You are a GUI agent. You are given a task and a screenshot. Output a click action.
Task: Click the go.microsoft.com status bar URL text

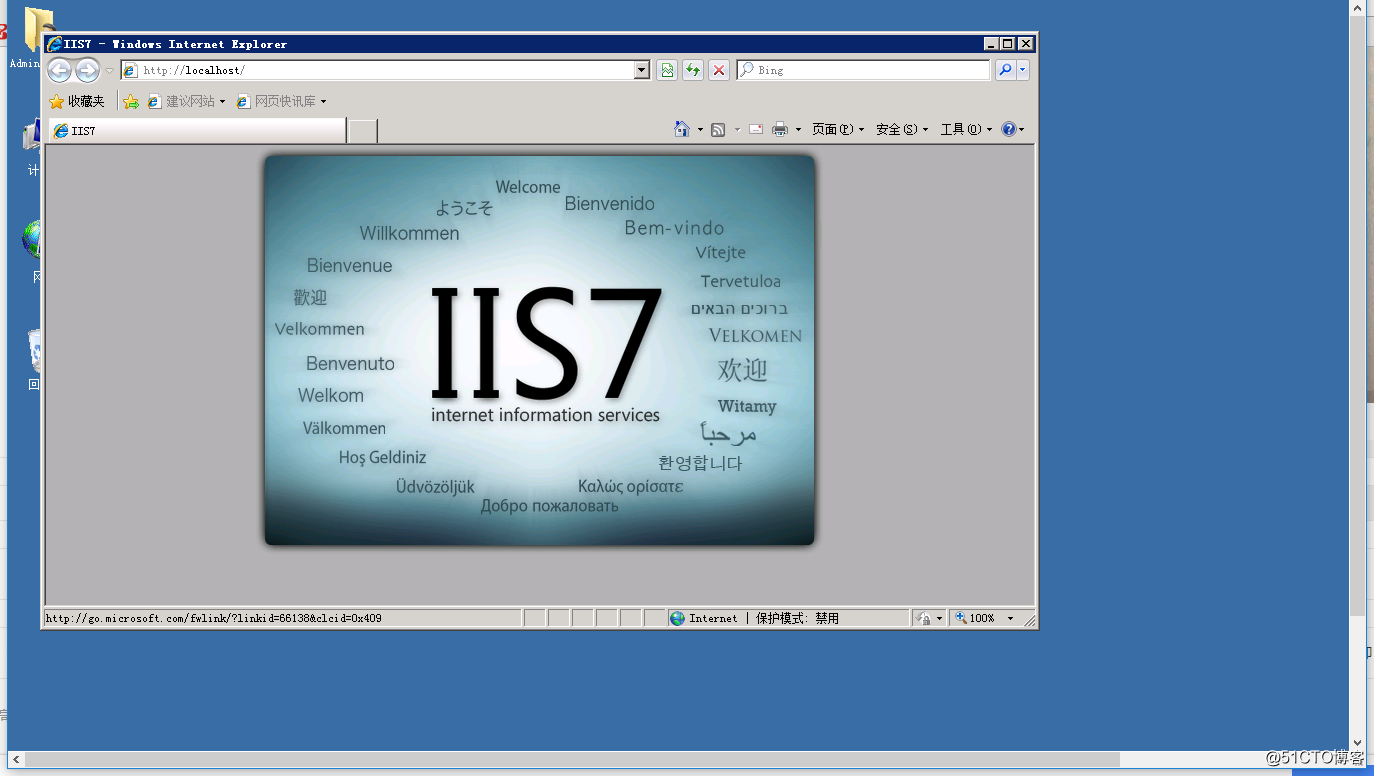click(x=214, y=618)
